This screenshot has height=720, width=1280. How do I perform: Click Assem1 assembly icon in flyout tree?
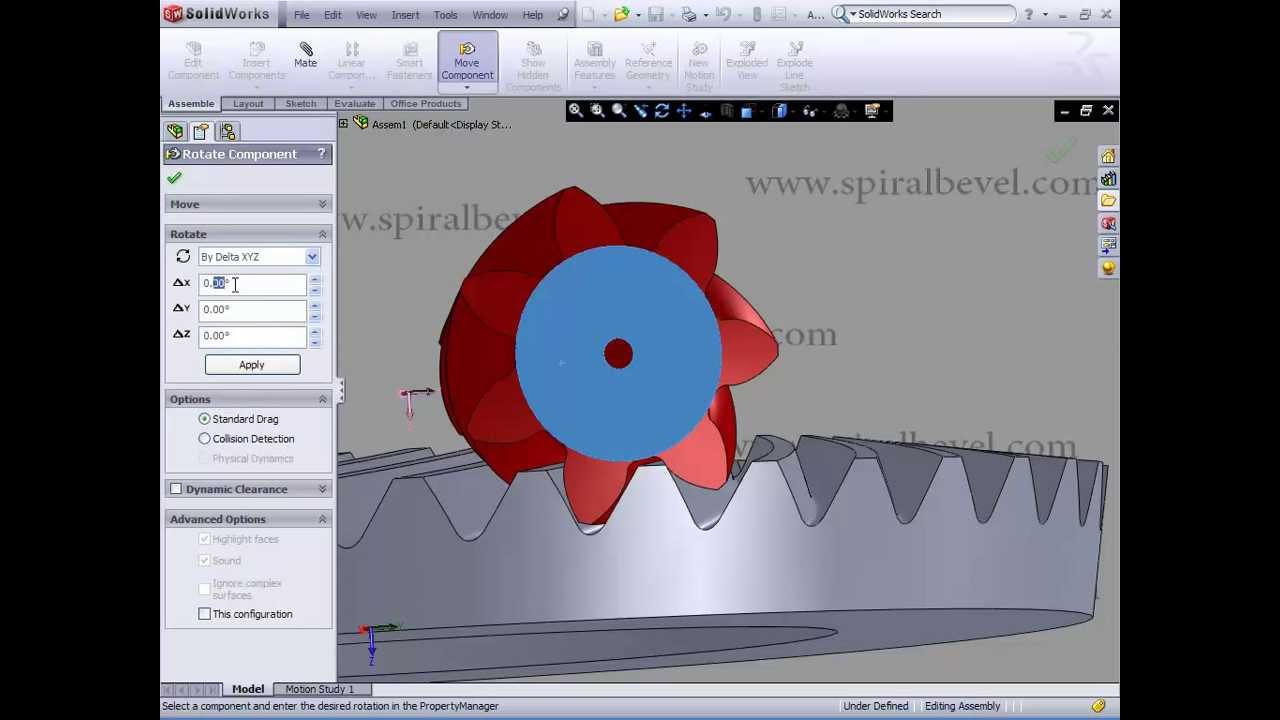(x=361, y=124)
